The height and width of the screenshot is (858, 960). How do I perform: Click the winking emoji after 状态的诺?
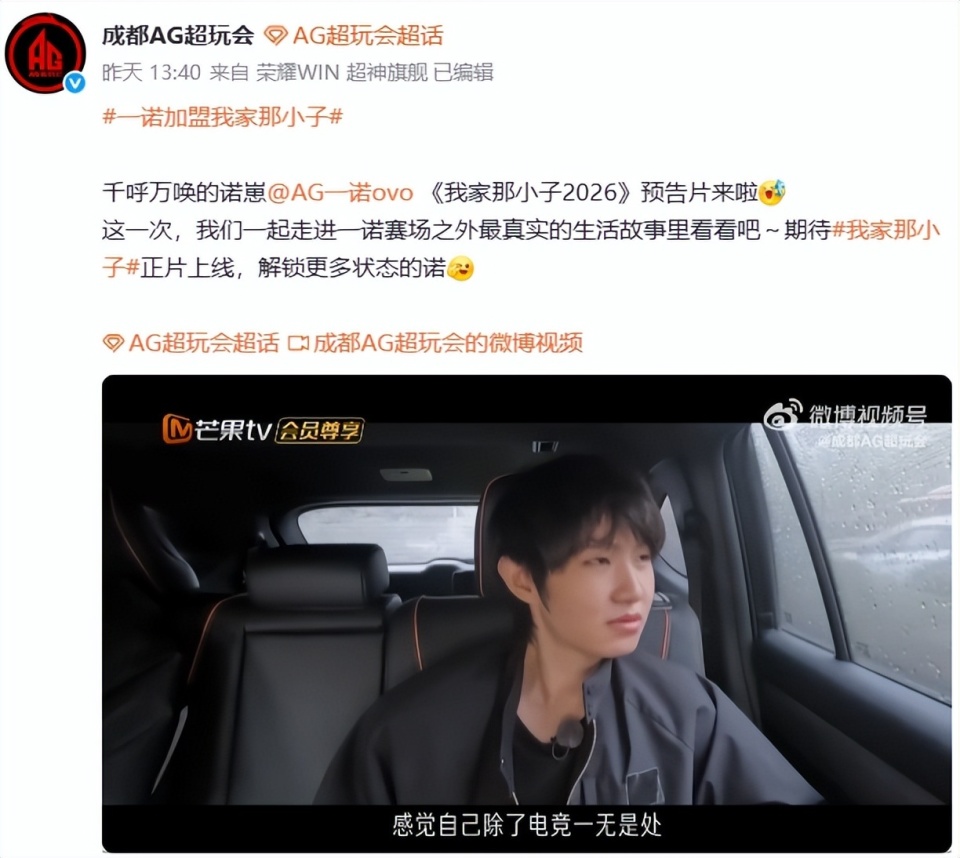pyautogui.click(x=460, y=268)
